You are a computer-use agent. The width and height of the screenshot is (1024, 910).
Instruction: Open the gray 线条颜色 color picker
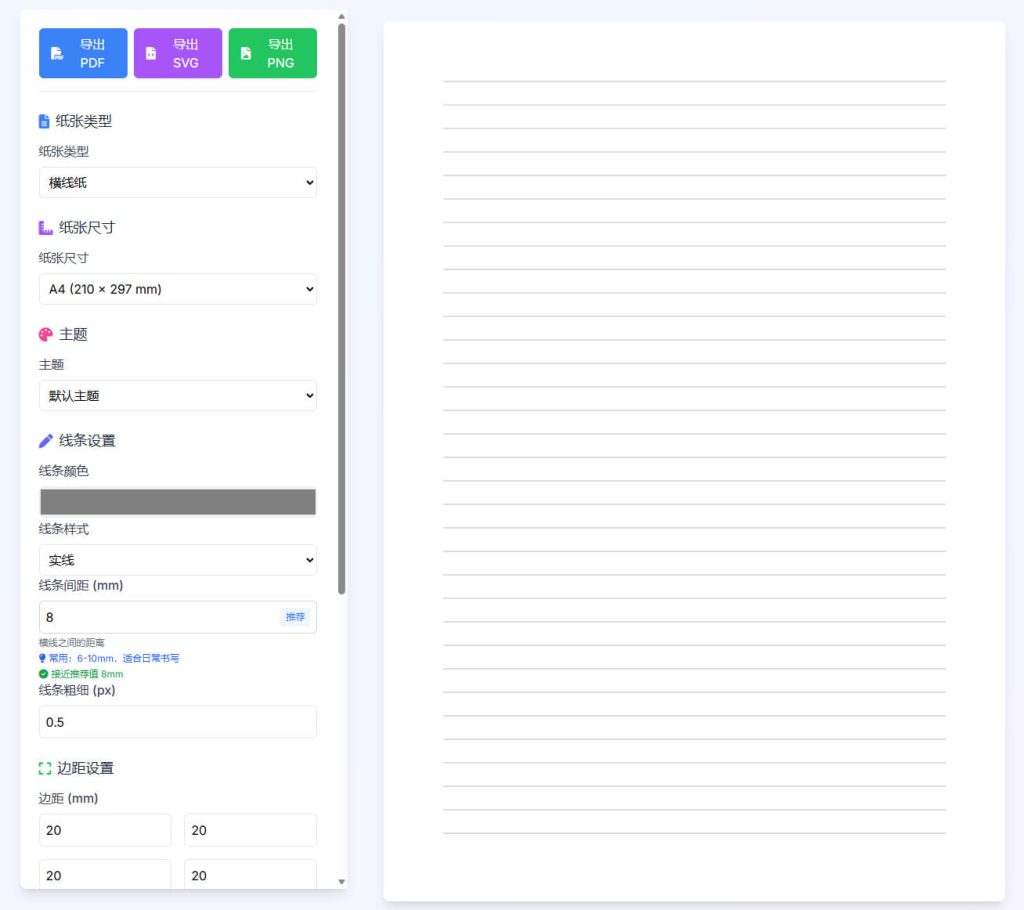click(x=178, y=502)
